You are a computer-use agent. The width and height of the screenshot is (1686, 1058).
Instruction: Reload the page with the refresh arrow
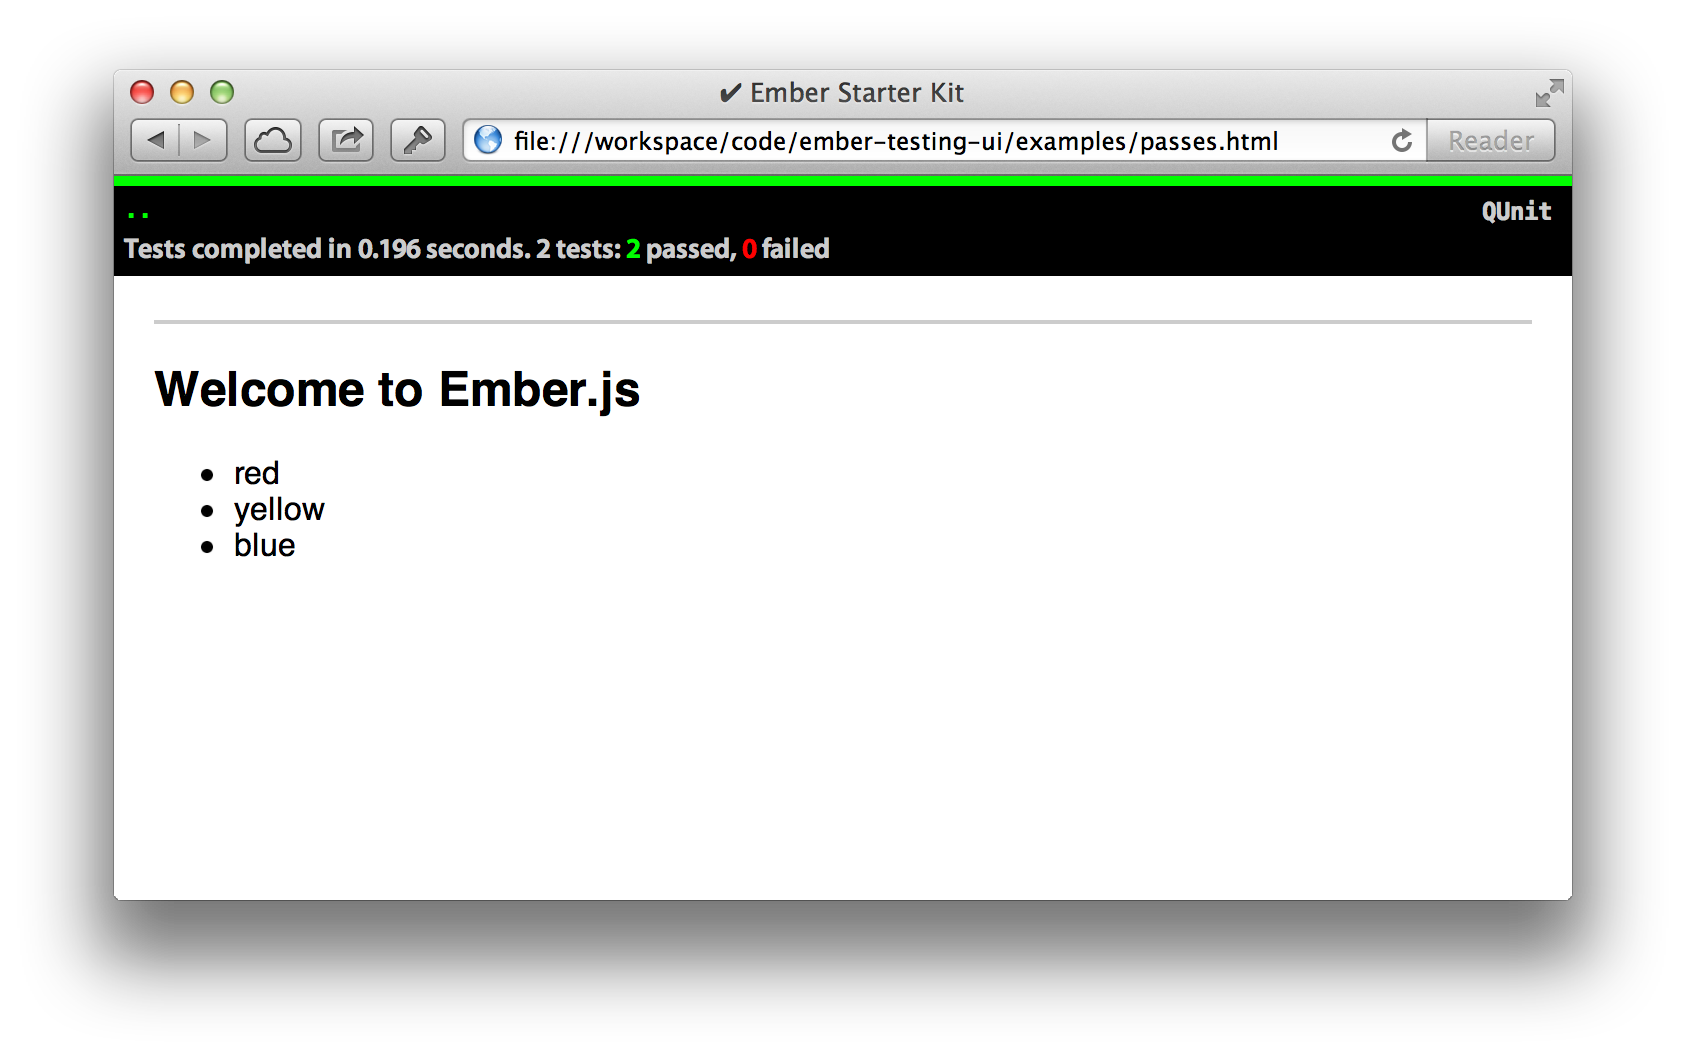coord(1402,141)
